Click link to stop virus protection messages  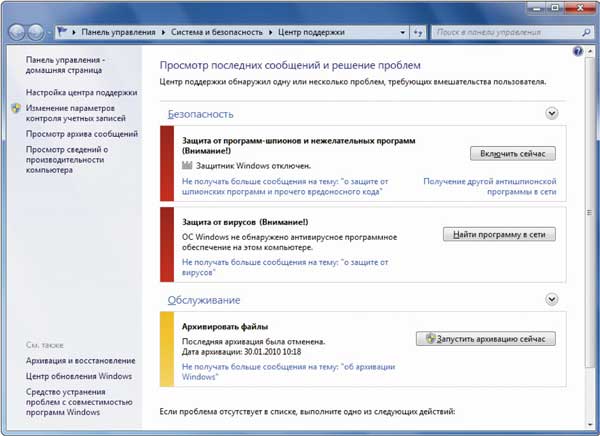pos(285,267)
